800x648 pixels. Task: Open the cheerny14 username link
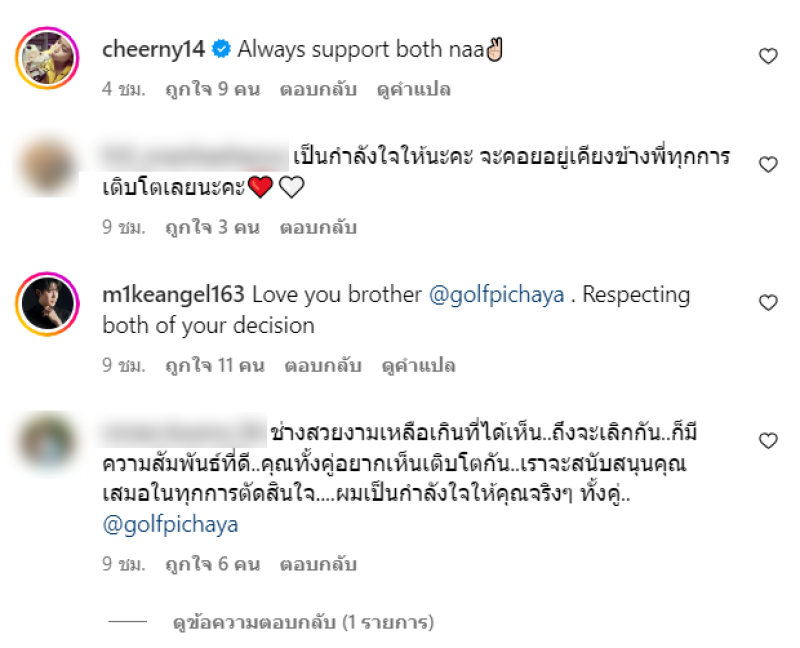click(154, 49)
